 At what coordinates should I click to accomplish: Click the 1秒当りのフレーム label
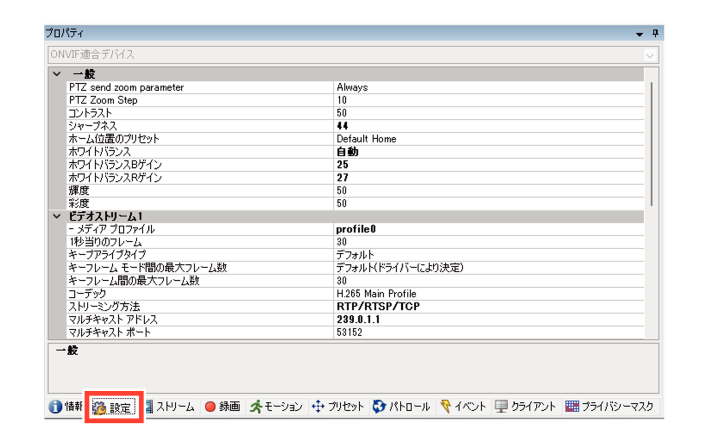click(x=105, y=242)
